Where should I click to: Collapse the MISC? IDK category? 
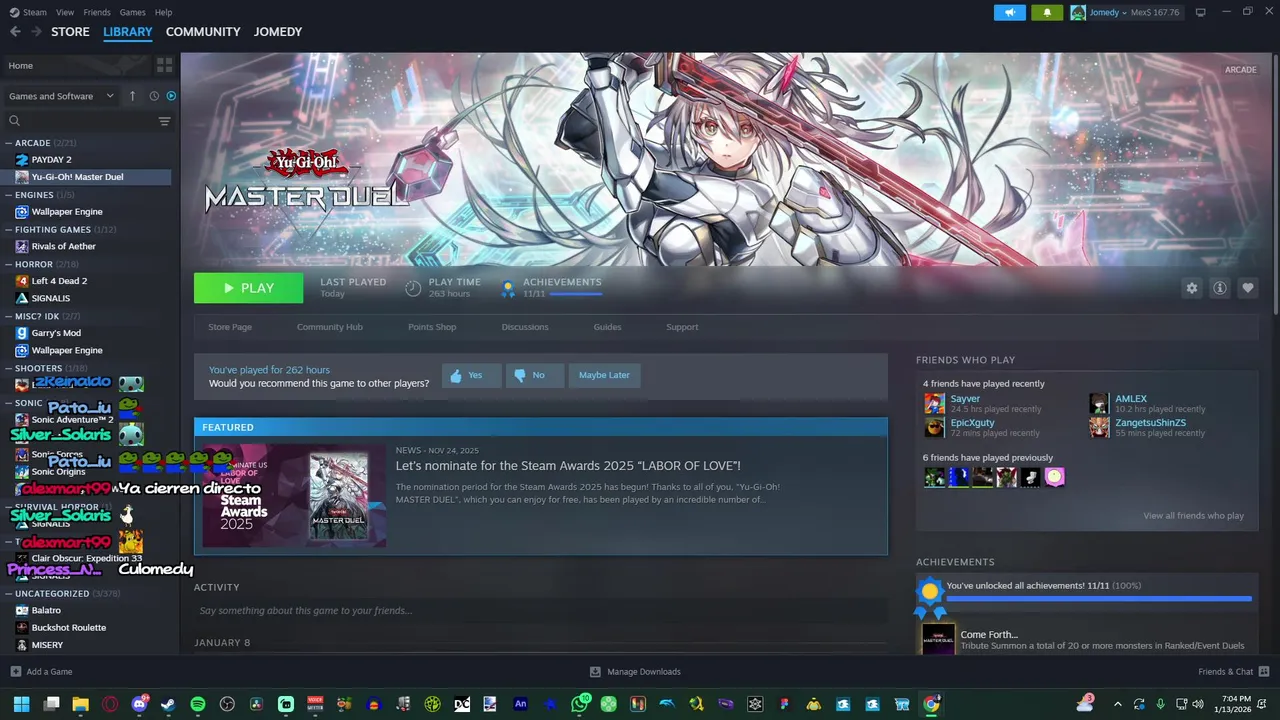(x=8, y=316)
